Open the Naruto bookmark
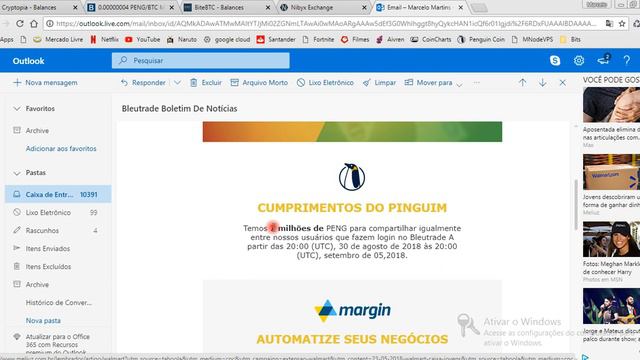Image resolution: width=640 pixels, height=360 pixels. 182,39
